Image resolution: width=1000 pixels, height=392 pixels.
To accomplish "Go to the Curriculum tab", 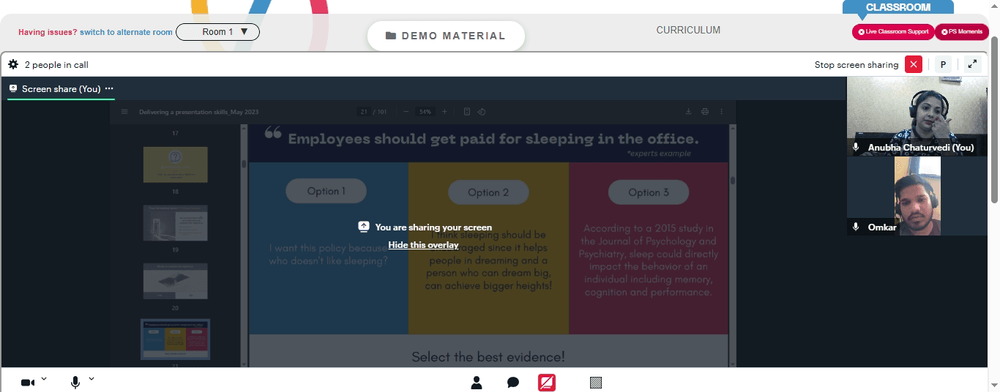I will (688, 30).
